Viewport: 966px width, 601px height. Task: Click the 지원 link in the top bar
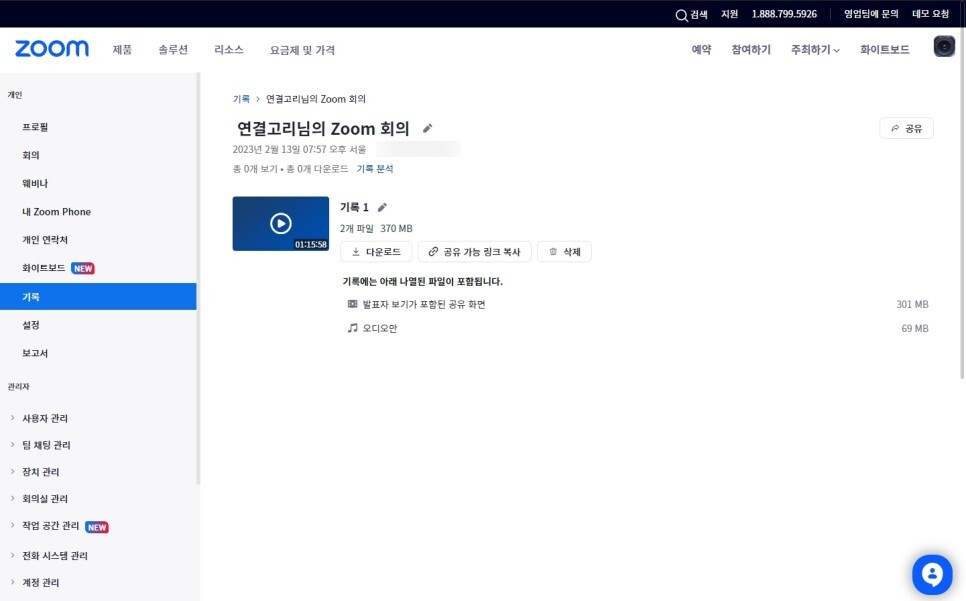tap(729, 14)
